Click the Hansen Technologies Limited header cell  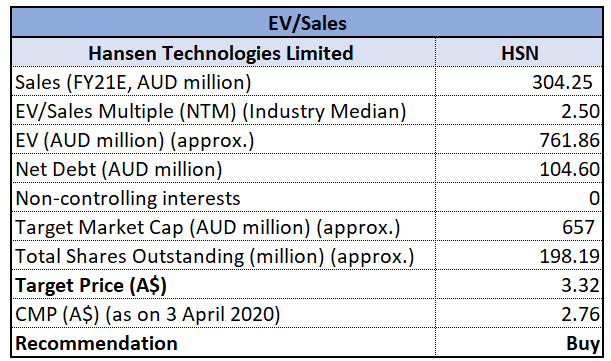tap(223, 52)
